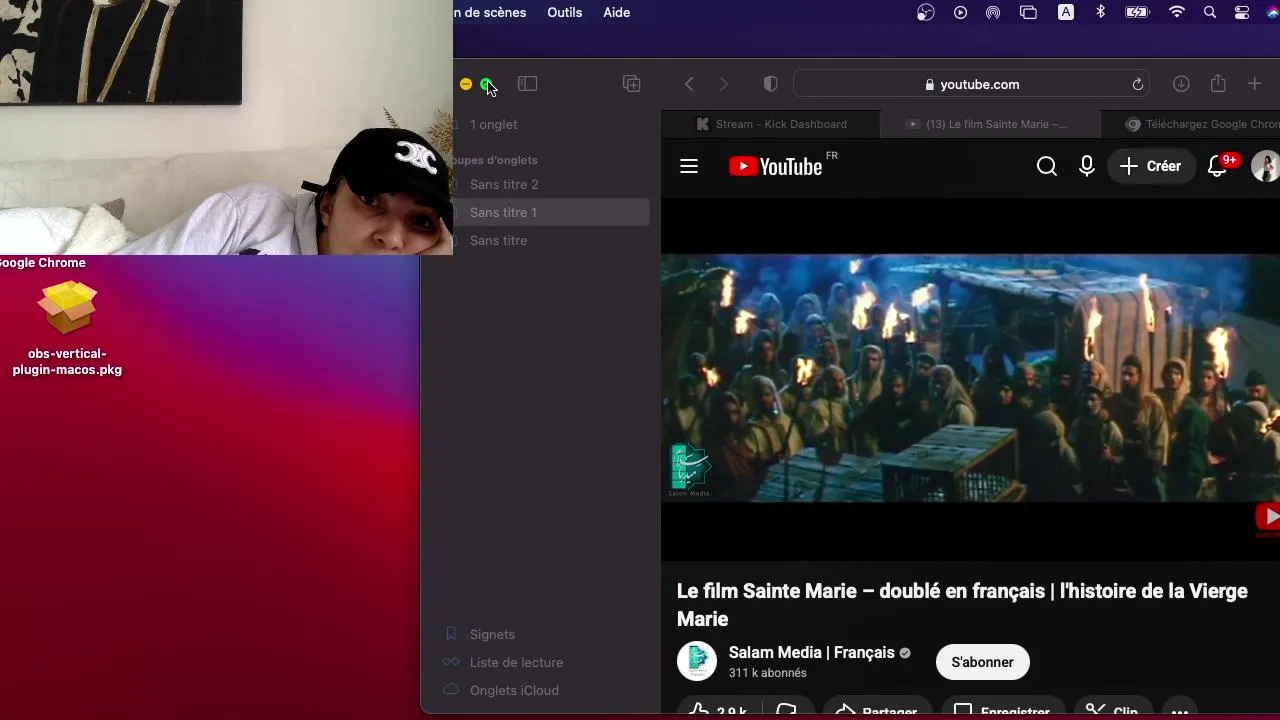The width and height of the screenshot is (1280, 720).
Task: Go forward in Safari history
Action: pyautogui.click(x=724, y=84)
